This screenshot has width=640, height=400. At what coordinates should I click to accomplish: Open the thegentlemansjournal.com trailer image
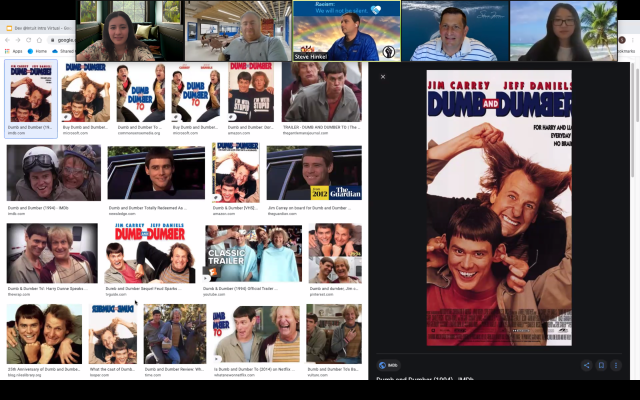pyautogui.click(x=322, y=92)
